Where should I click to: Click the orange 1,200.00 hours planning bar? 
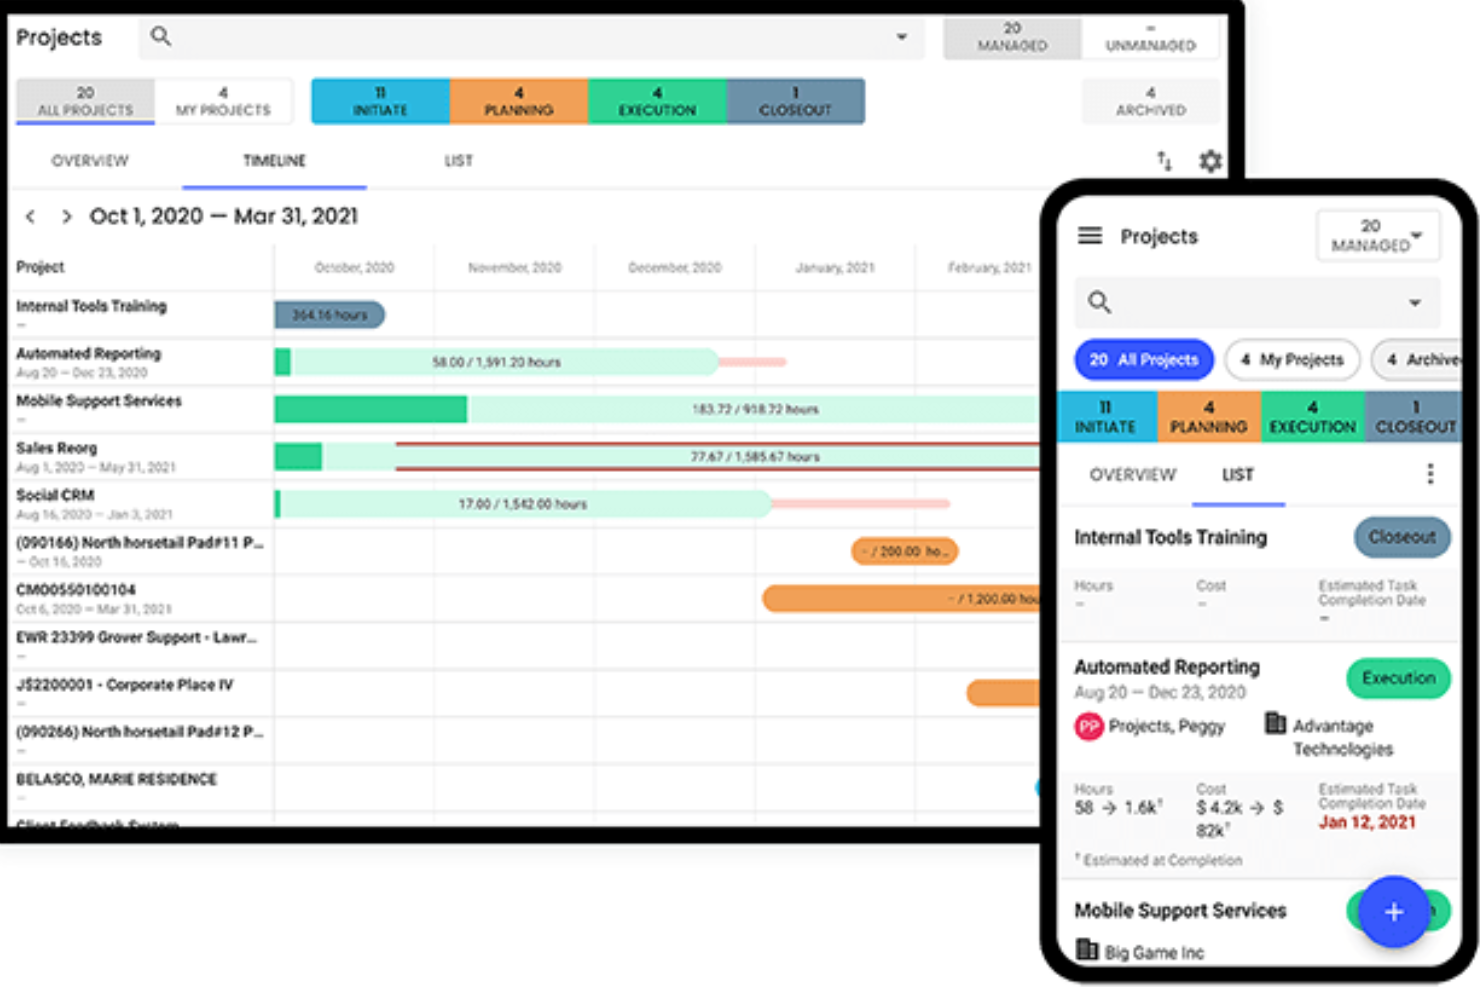coord(900,599)
